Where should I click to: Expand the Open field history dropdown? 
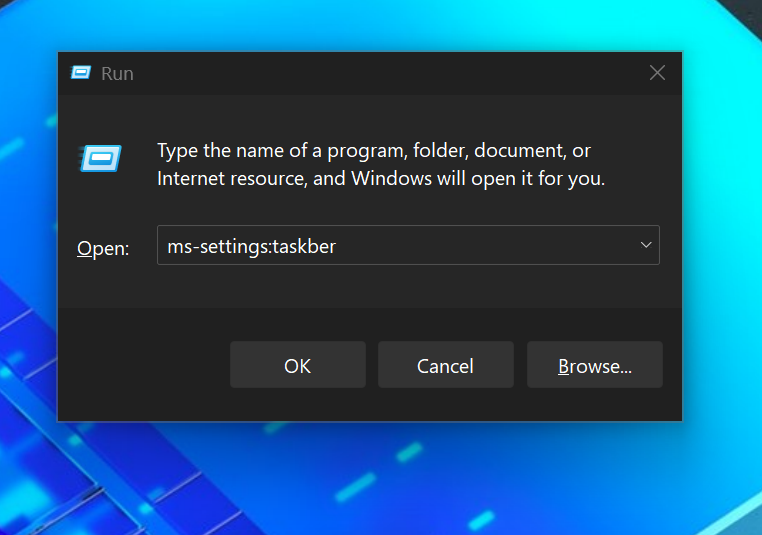pos(646,245)
